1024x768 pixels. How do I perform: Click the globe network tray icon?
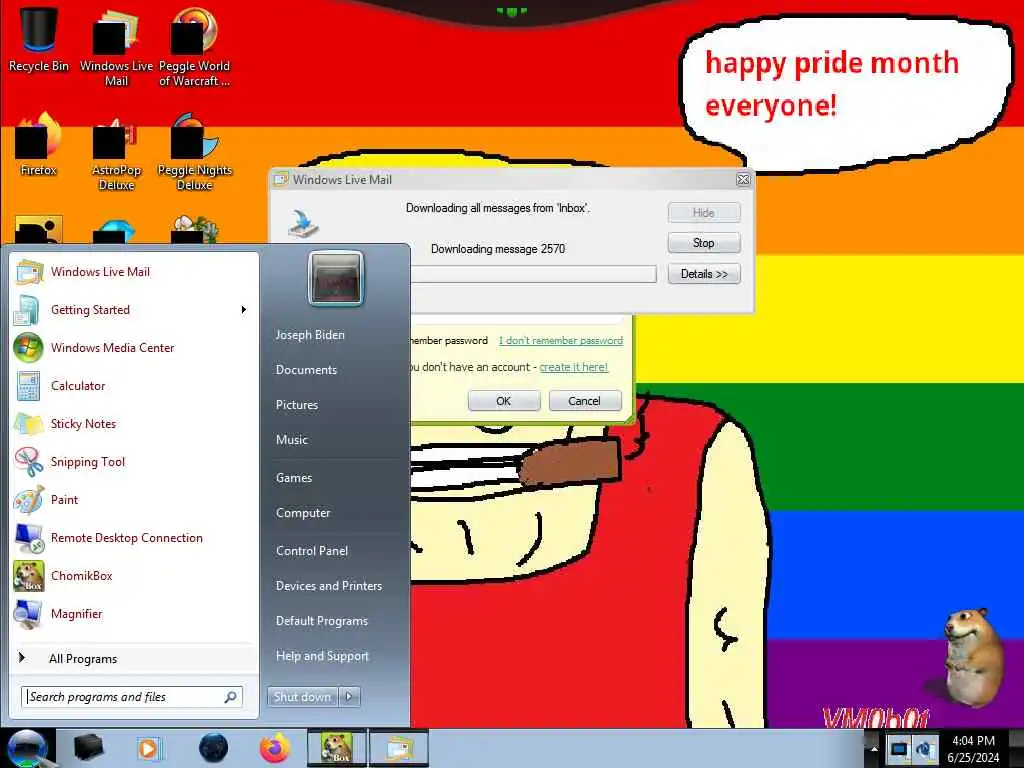[925, 749]
